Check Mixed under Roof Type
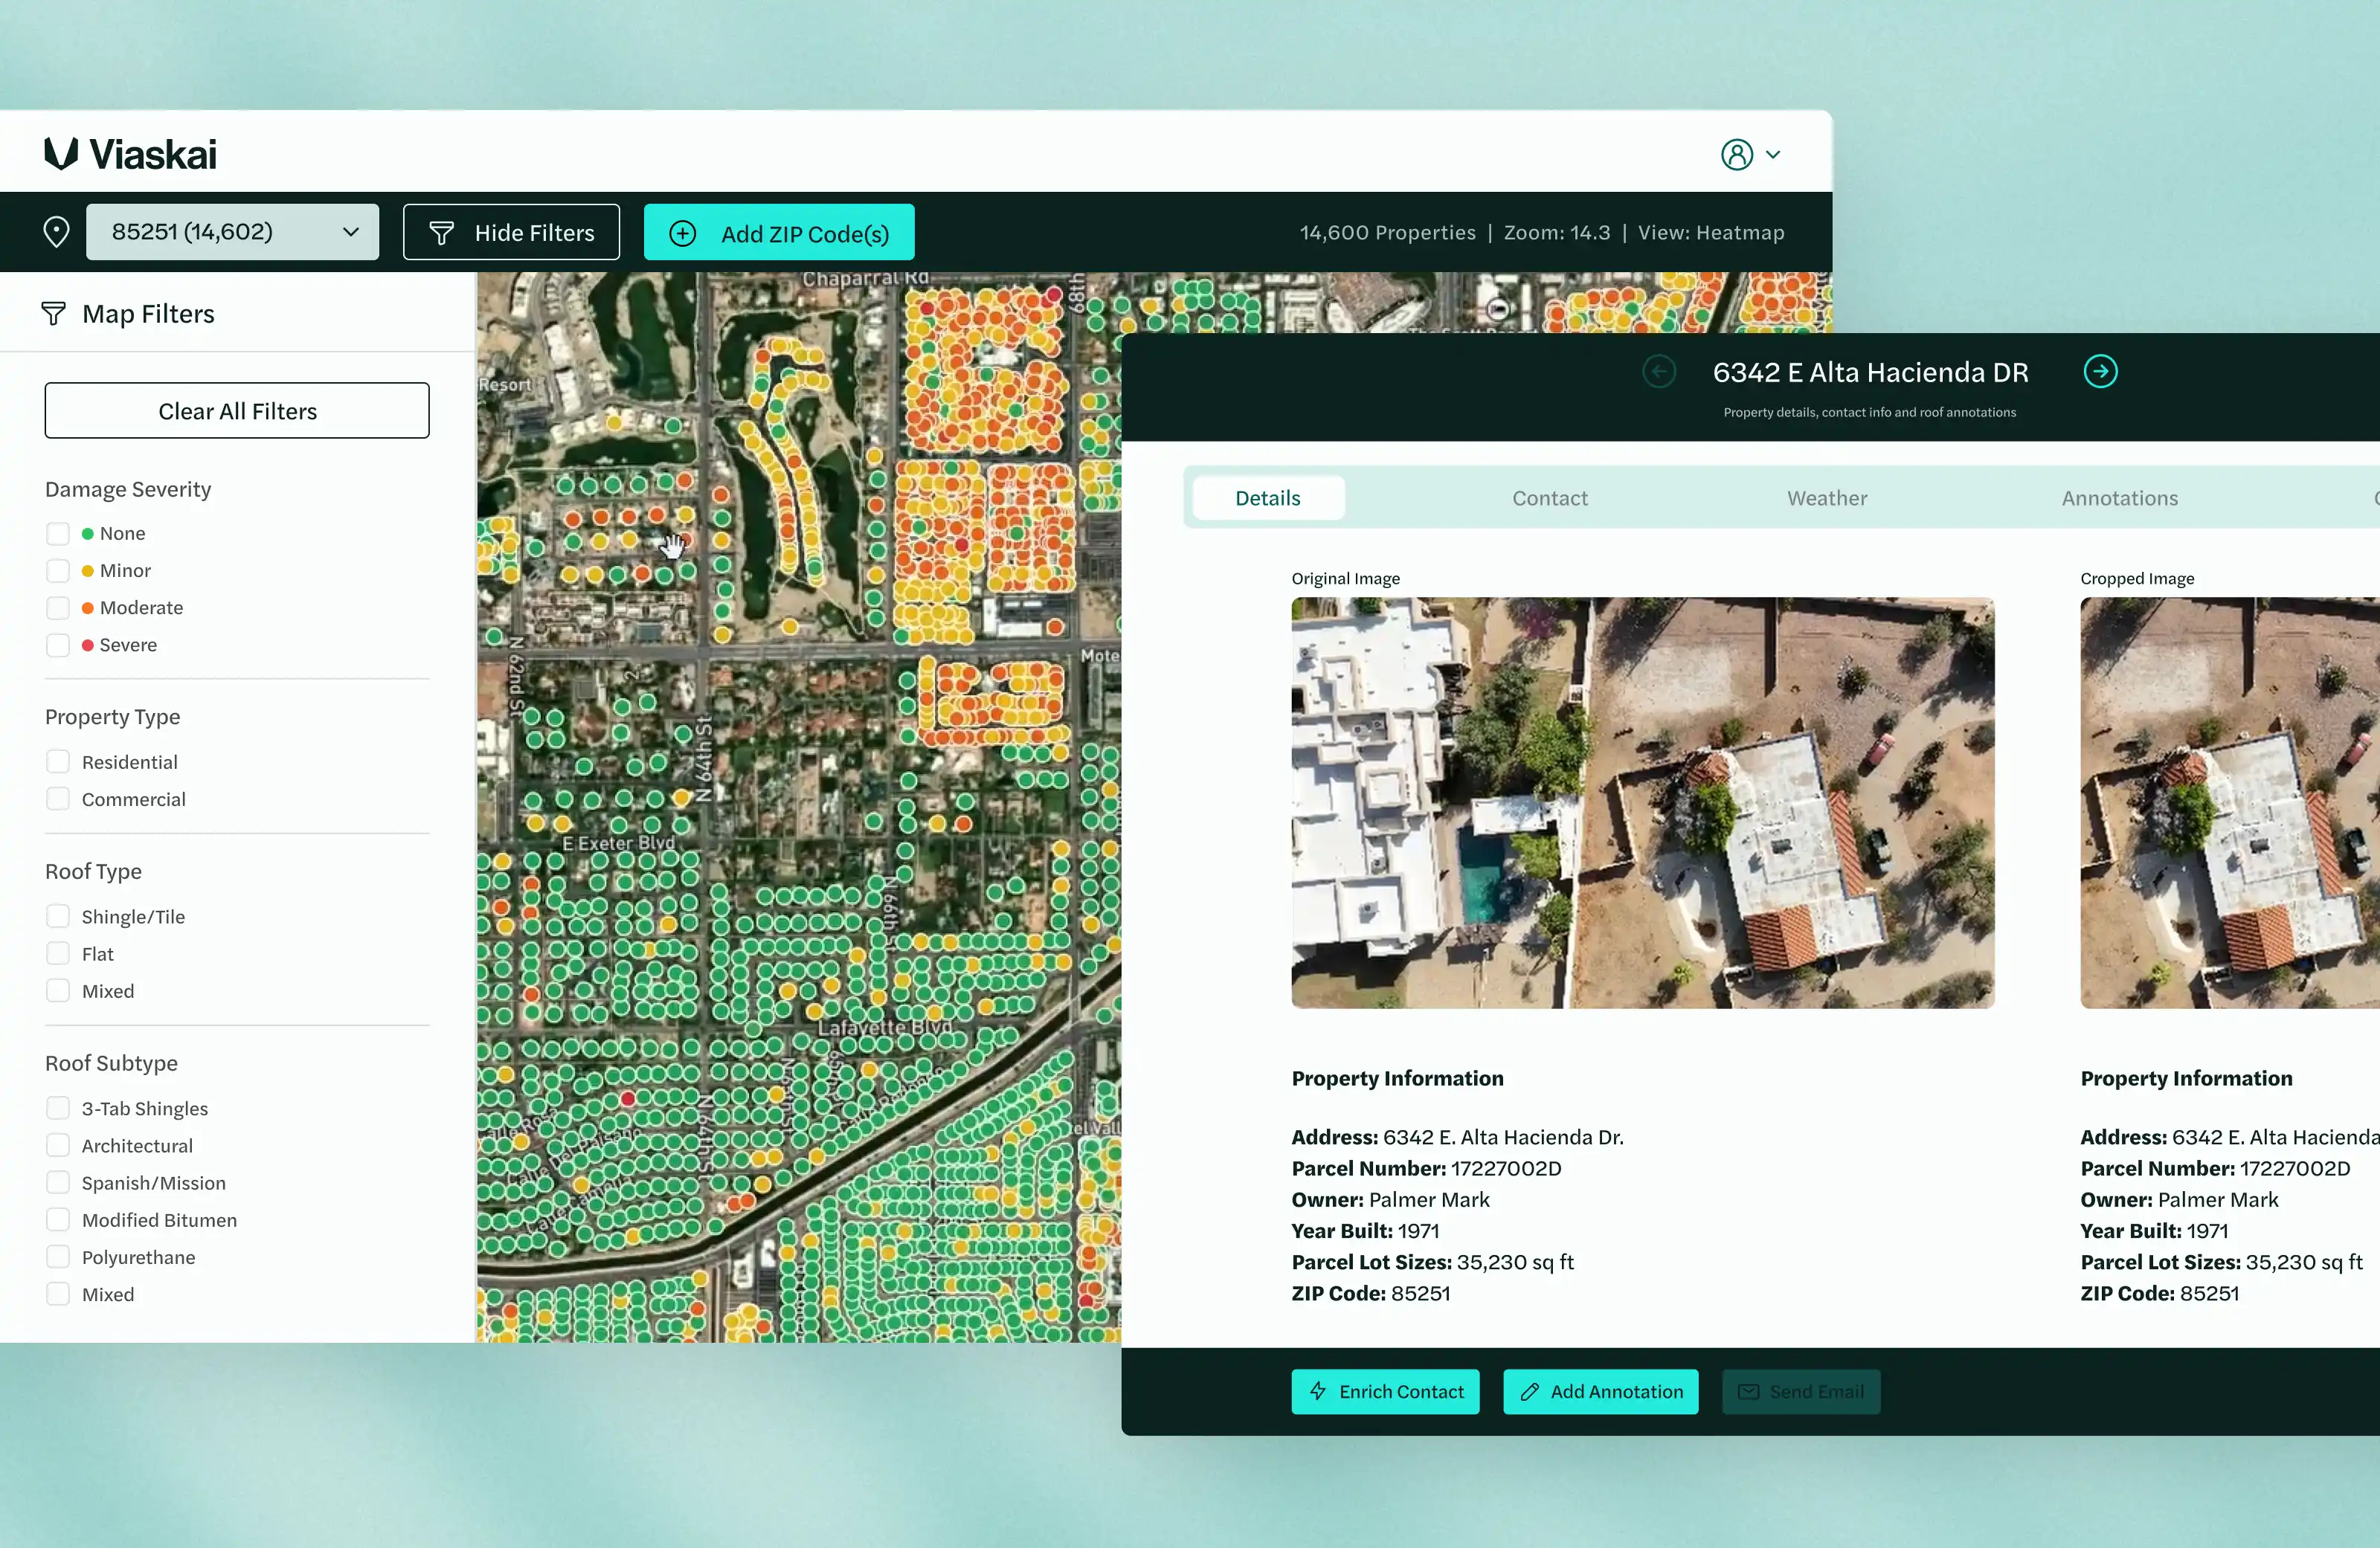Screen dimensions: 2380x1548 [58, 991]
